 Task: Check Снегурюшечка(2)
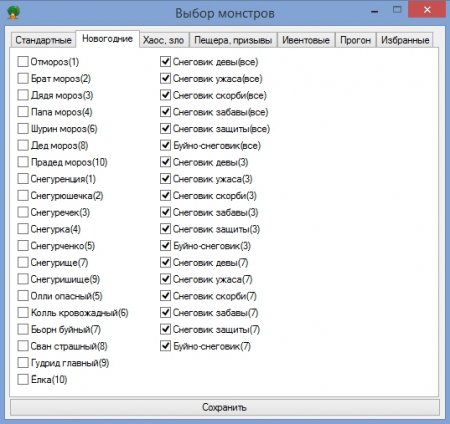(x=23, y=195)
